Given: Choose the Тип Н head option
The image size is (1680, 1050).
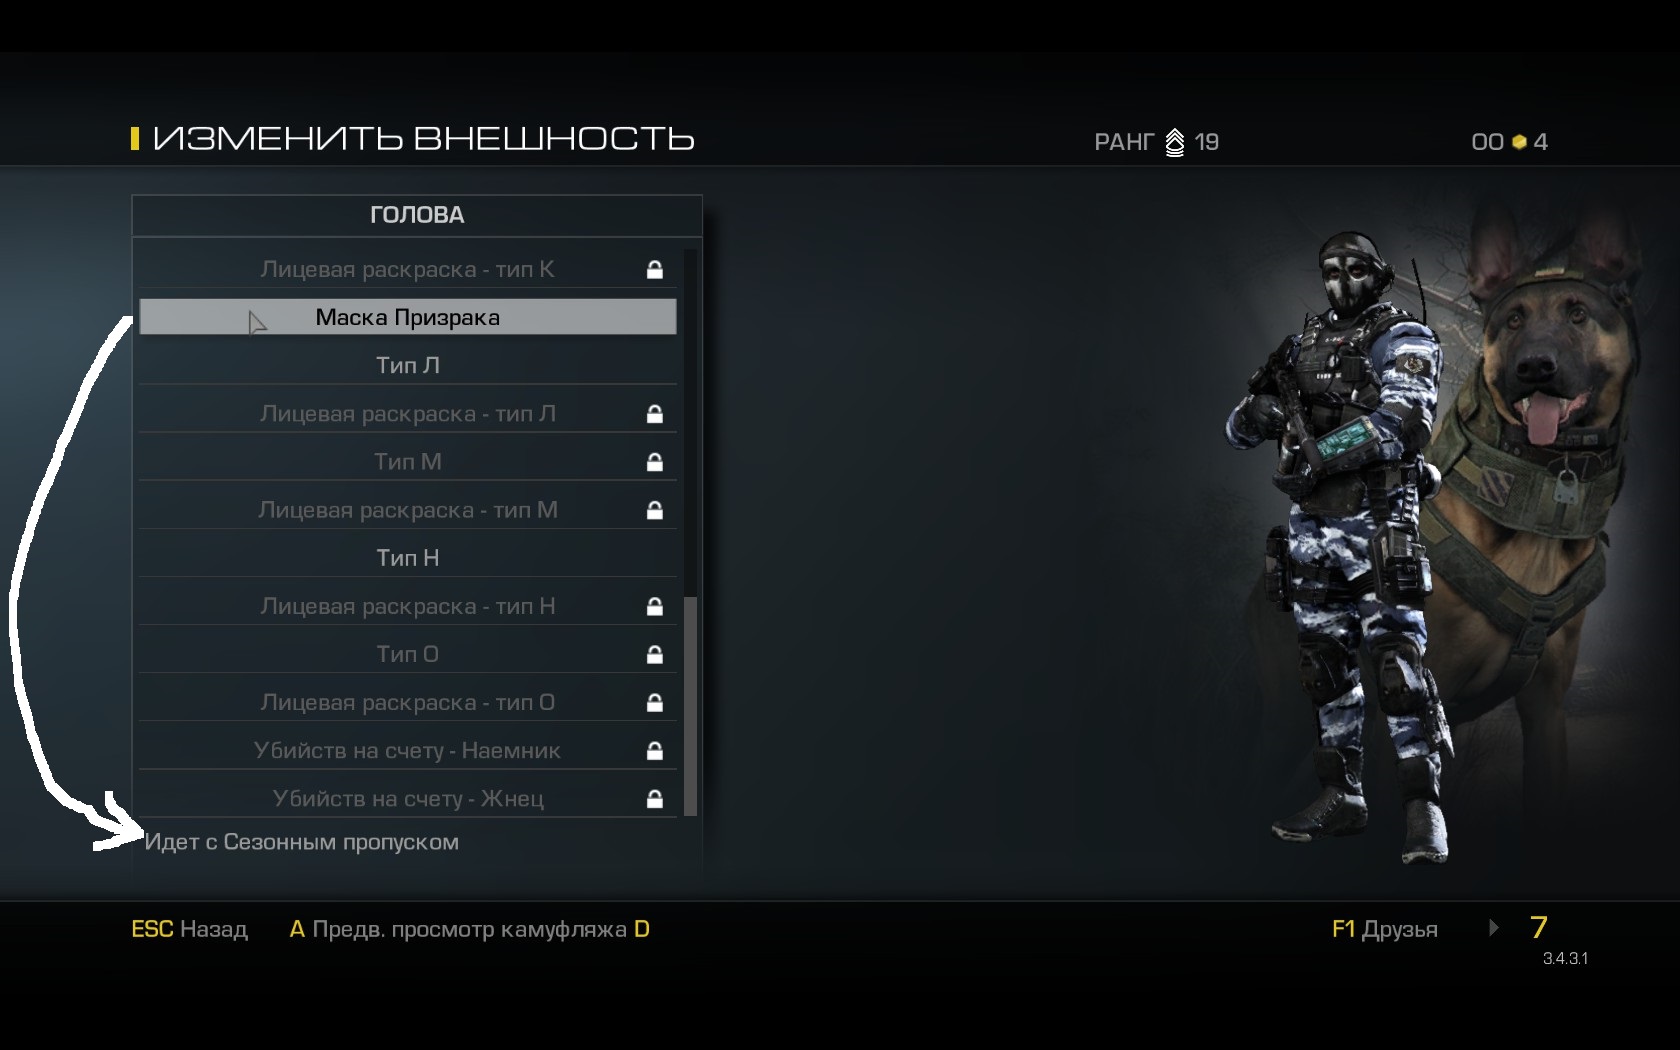Looking at the screenshot, I should [x=408, y=558].
